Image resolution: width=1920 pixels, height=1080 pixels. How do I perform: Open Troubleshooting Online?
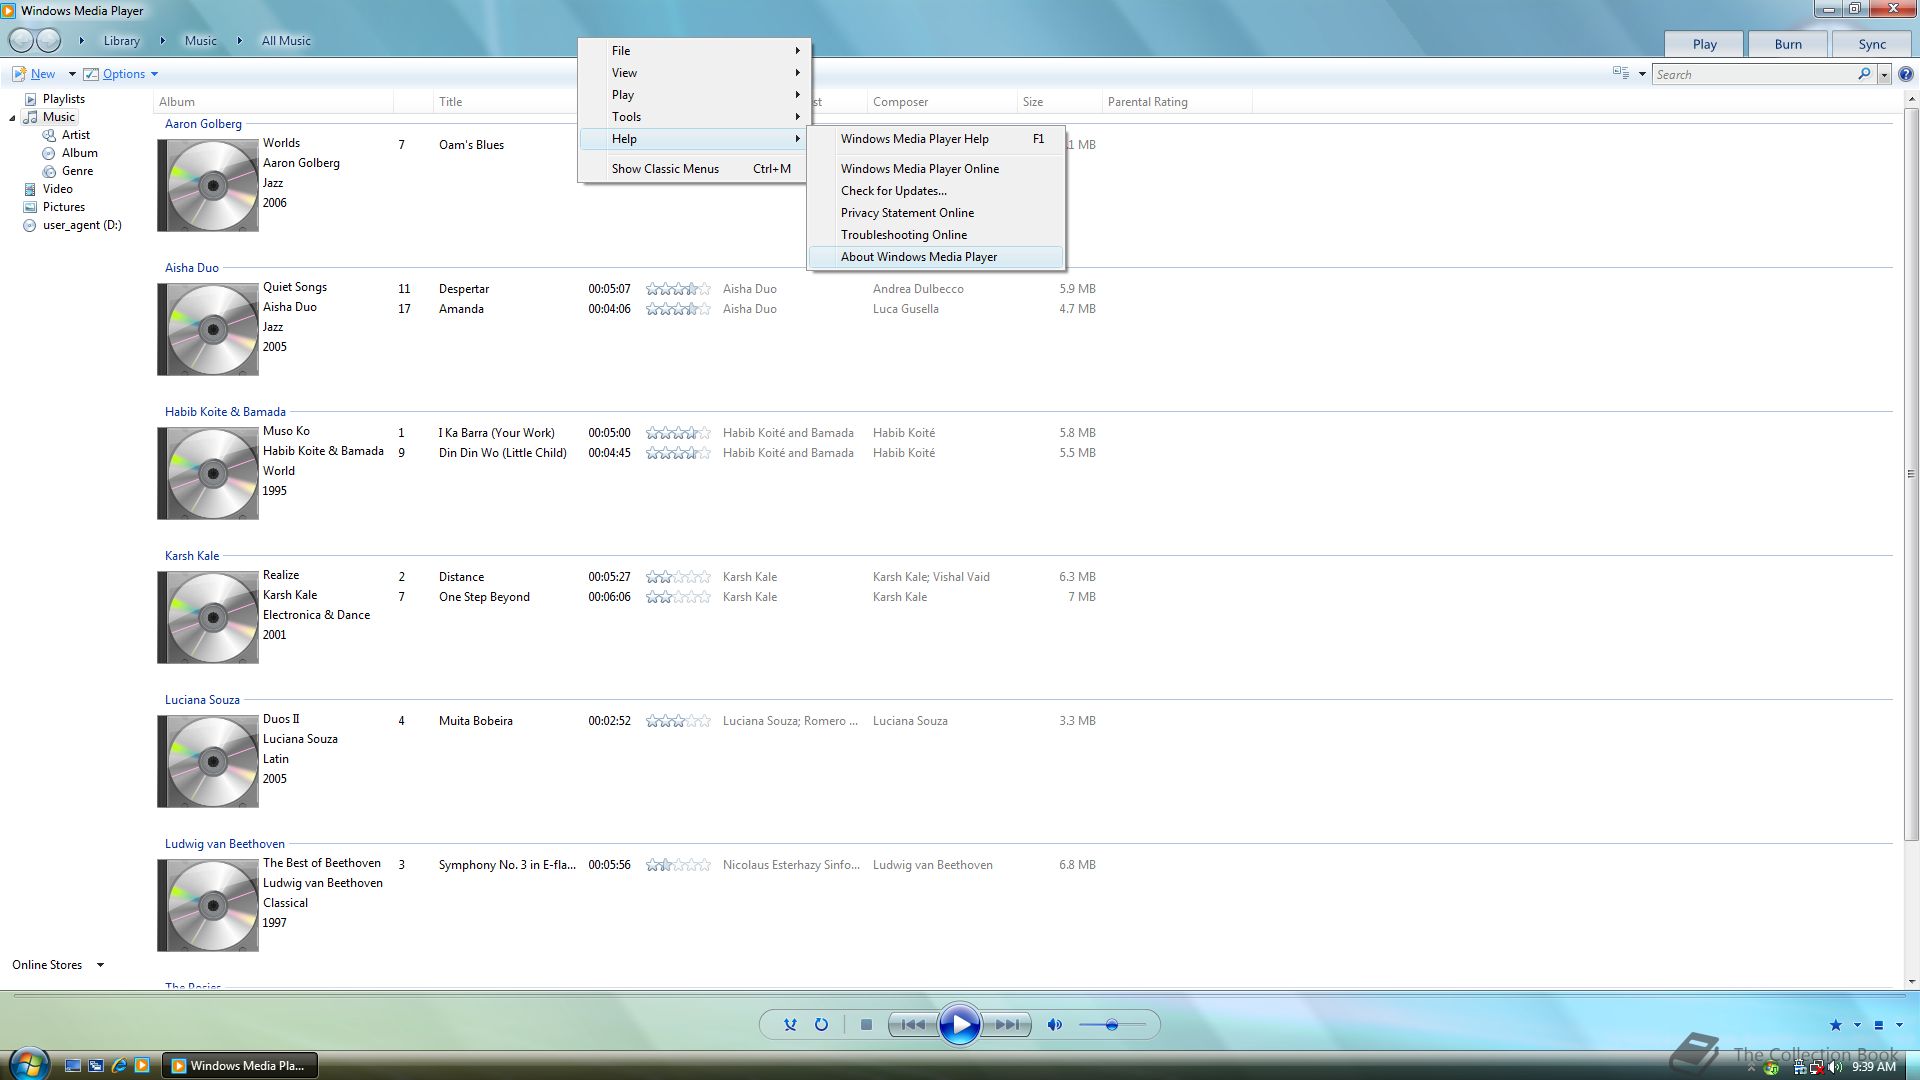[x=936, y=235]
